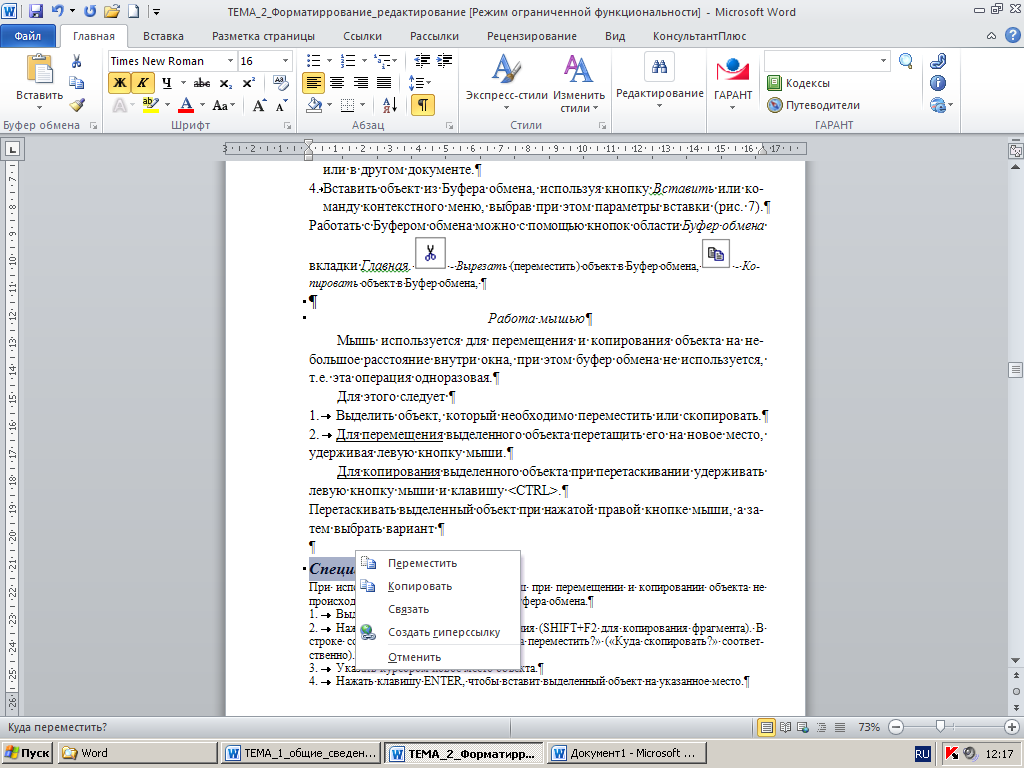
Task: Click the zoom slider handle
Action: coord(940,726)
